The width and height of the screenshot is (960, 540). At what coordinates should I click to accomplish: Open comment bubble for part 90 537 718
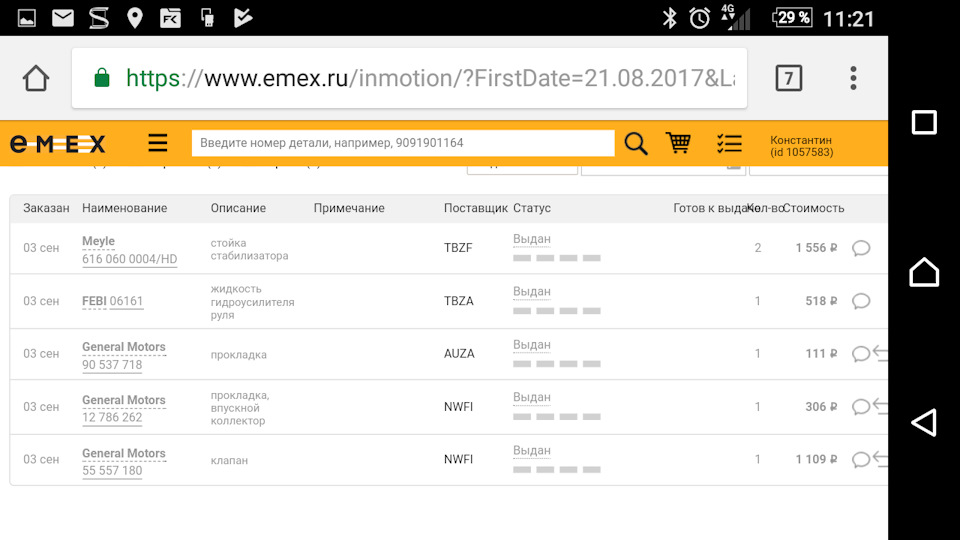(861, 354)
